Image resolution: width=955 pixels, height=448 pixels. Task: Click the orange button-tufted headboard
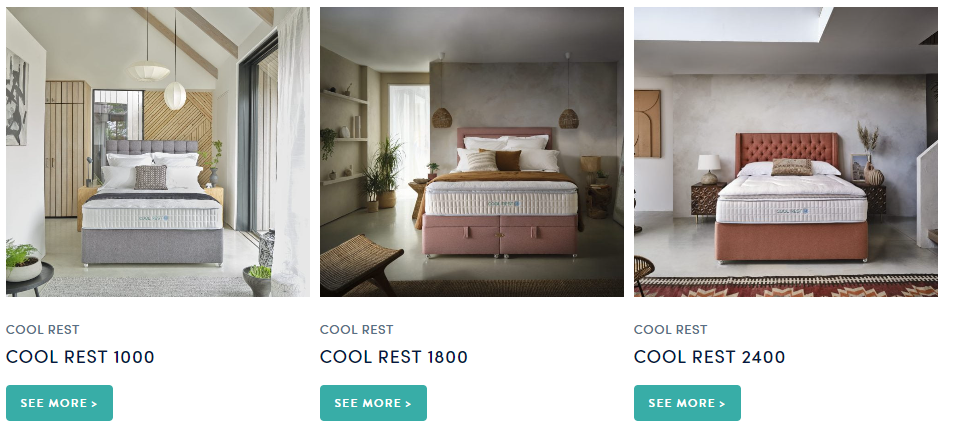pos(787,151)
